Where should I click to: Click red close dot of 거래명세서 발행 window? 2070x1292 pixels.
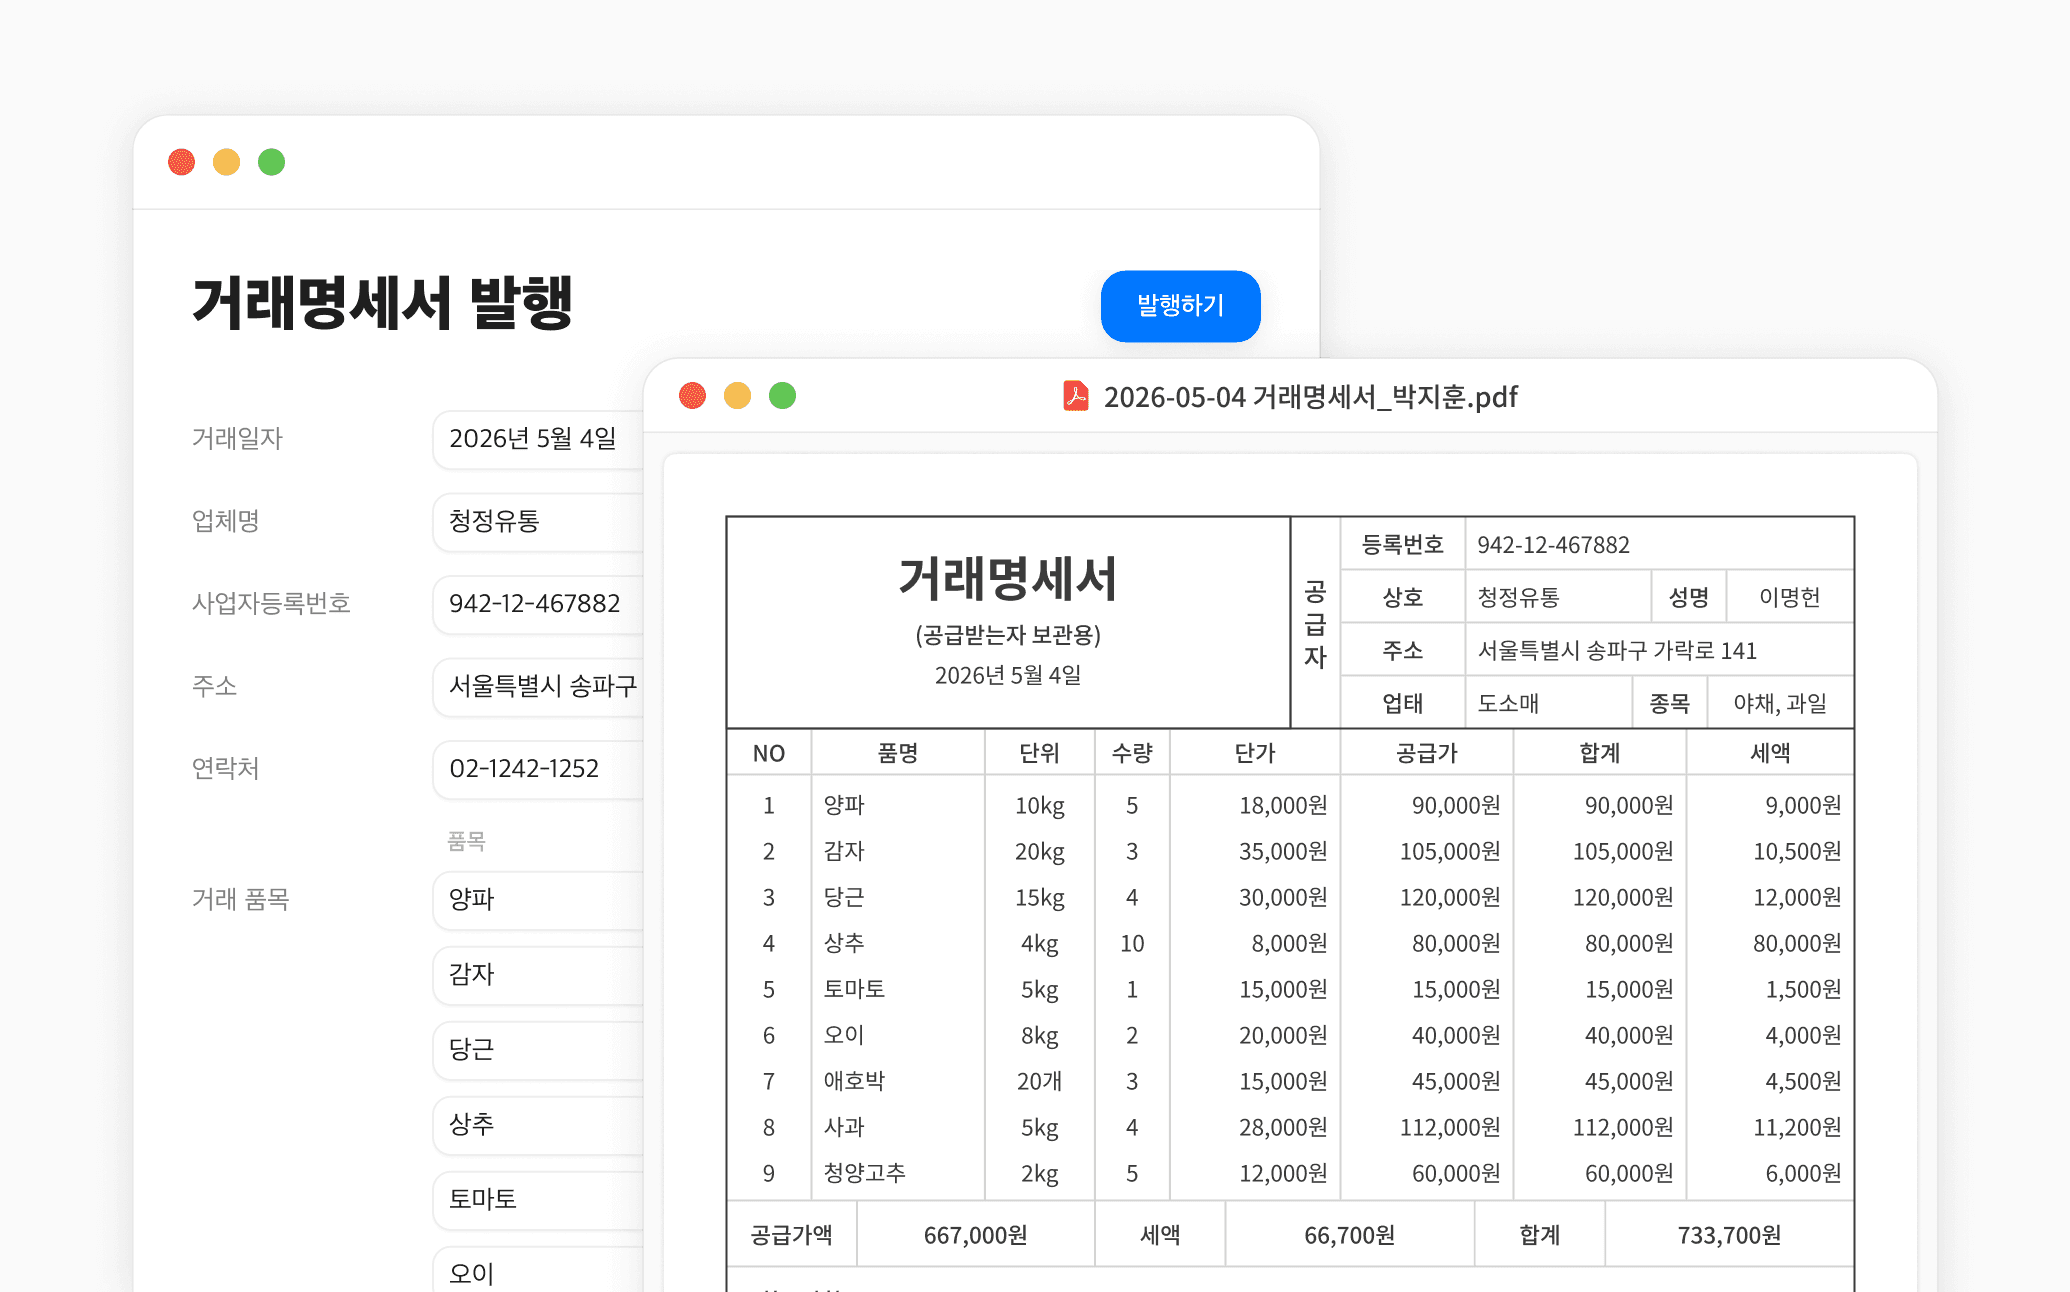click(181, 162)
